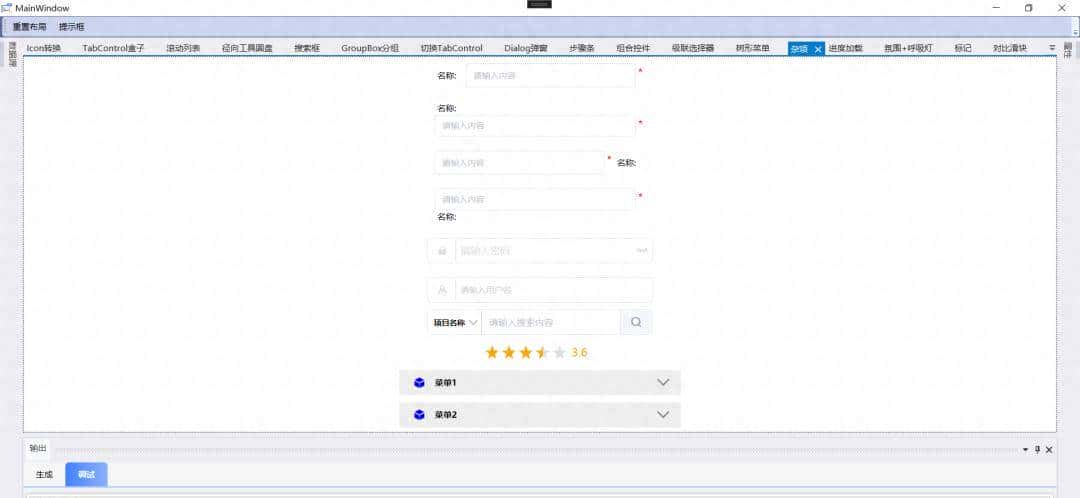Switch to the Dialog弹窗 tab
Screen dimensions: 1080x498
(526, 48)
